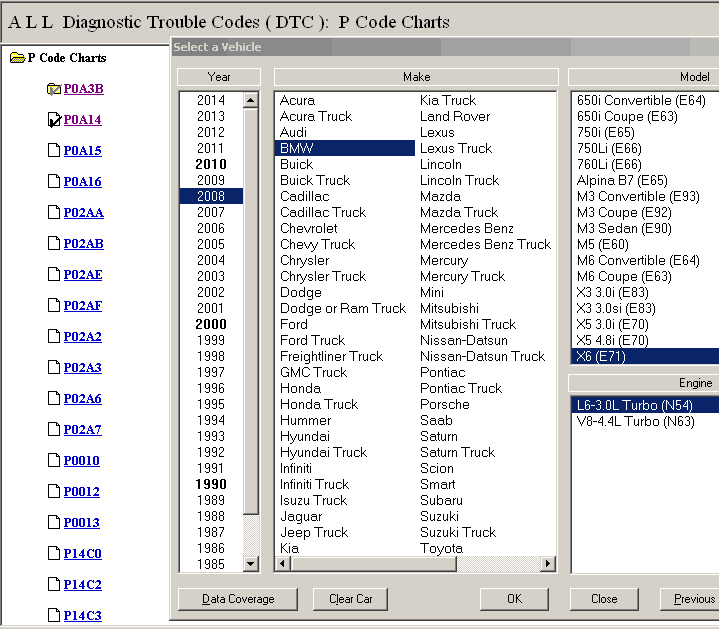Screen dimensions: 719x629
Task: Open the P0010 code link
Action: (x=82, y=460)
